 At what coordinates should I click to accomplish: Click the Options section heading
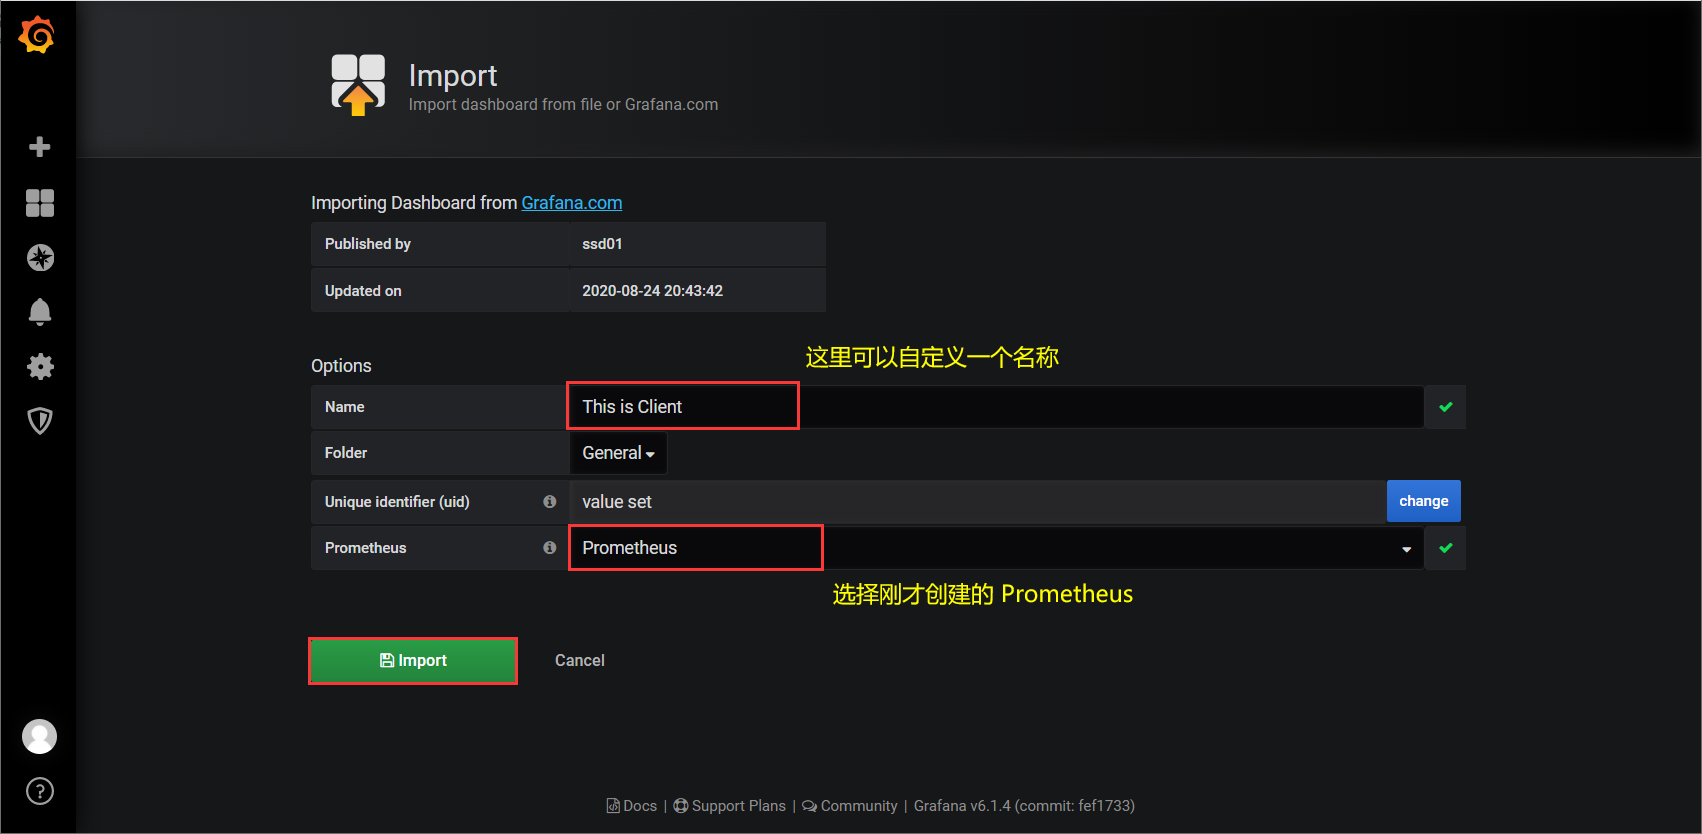coord(341,366)
